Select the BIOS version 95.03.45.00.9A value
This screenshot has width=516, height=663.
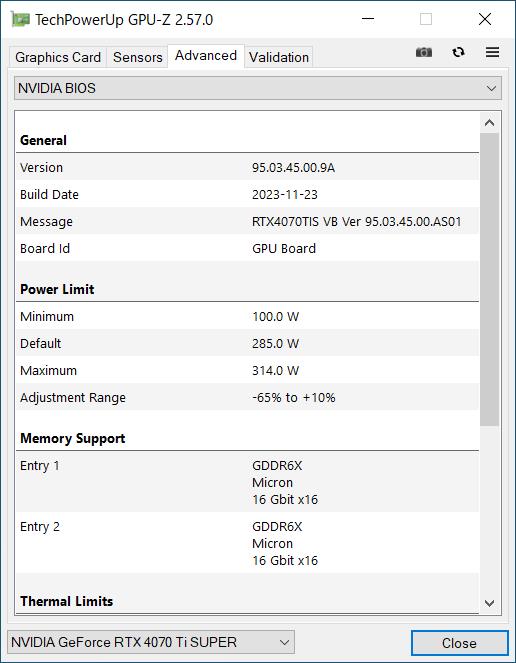tap(294, 168)
